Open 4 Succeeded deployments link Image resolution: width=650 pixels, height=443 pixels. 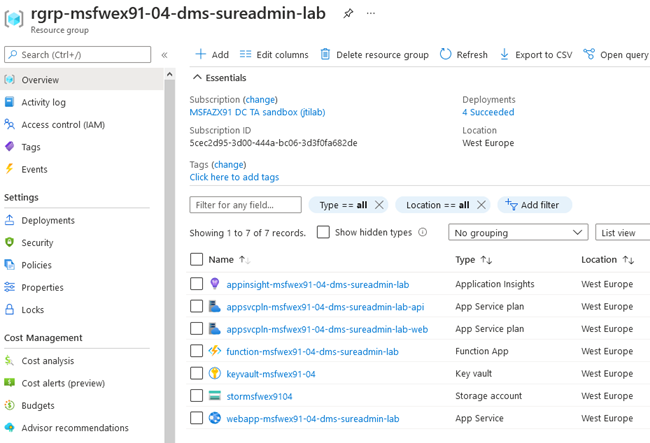488,112
